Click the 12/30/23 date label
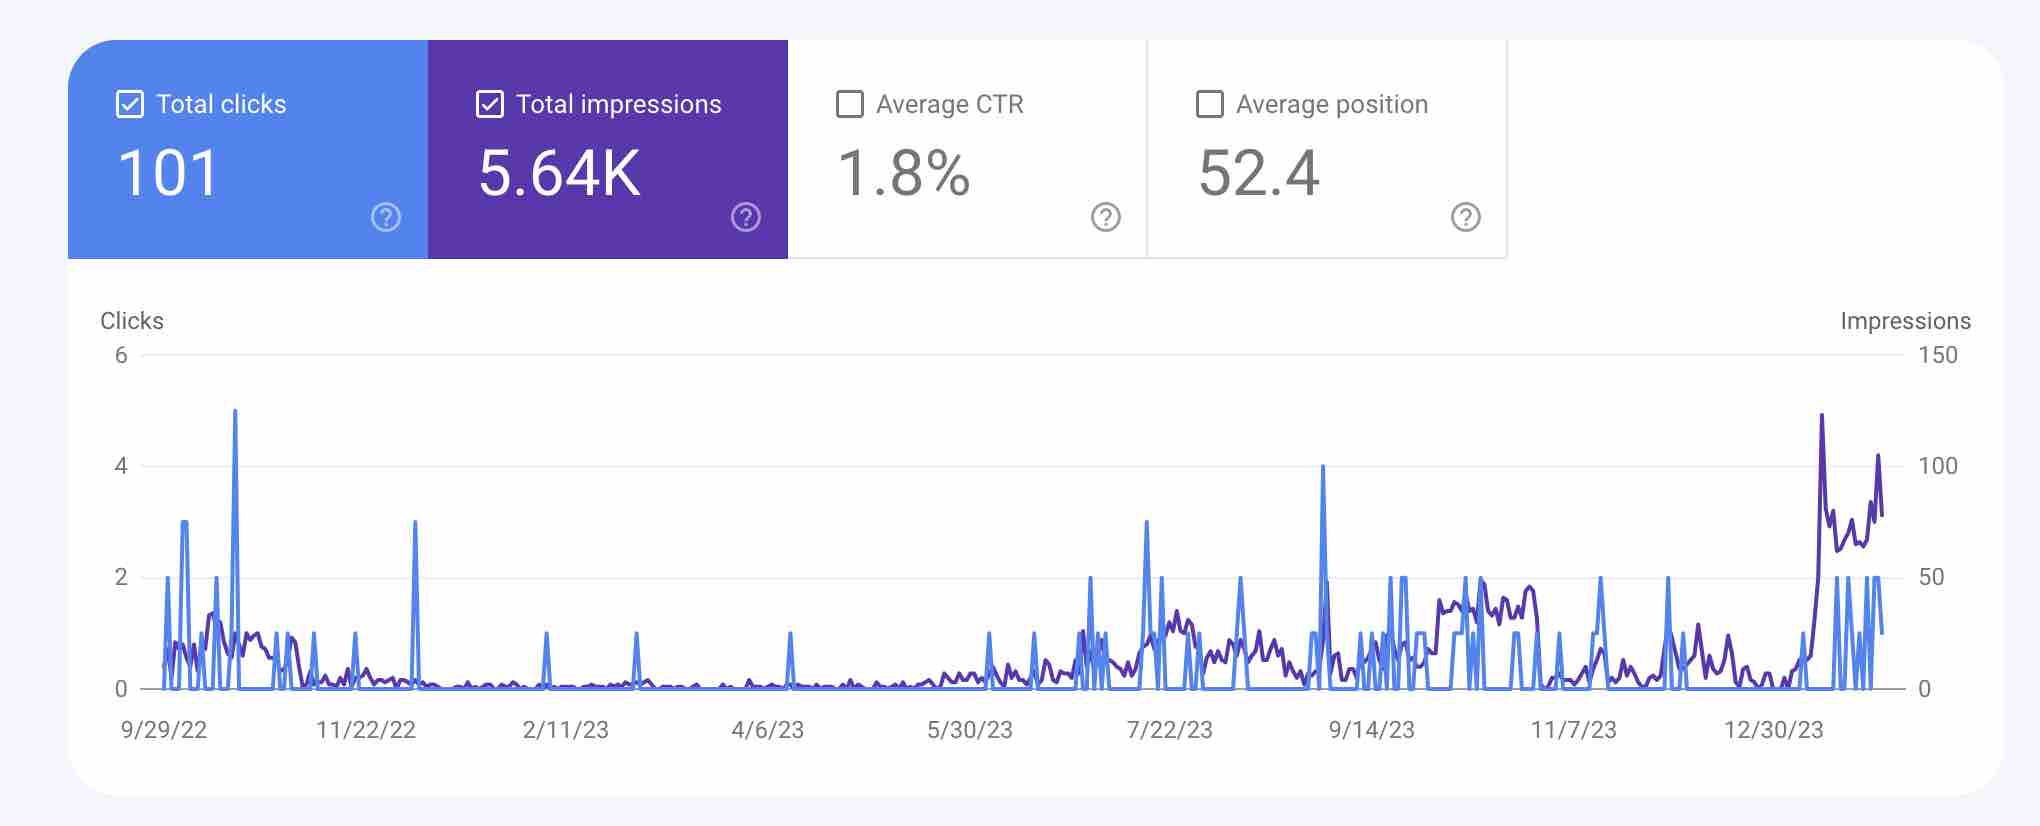Screen dimensions: 2040x826 pyautogui.click(x=1773, y=730)
